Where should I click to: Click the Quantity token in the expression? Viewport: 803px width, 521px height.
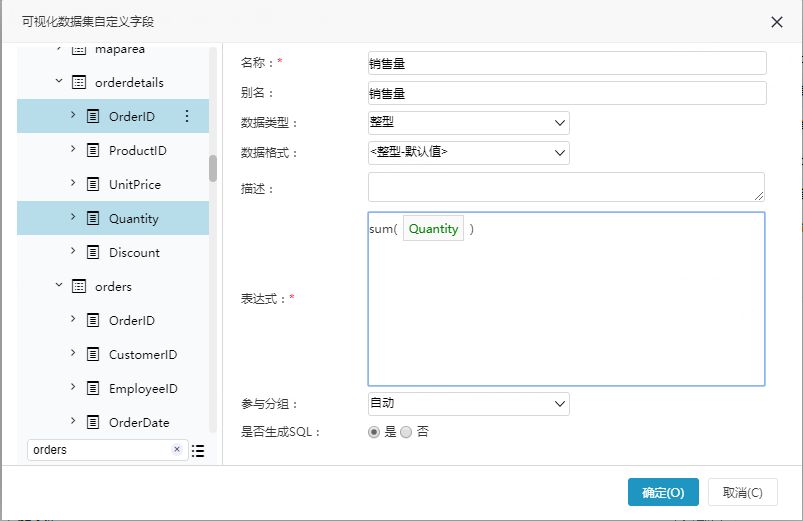tap(433, 228)
